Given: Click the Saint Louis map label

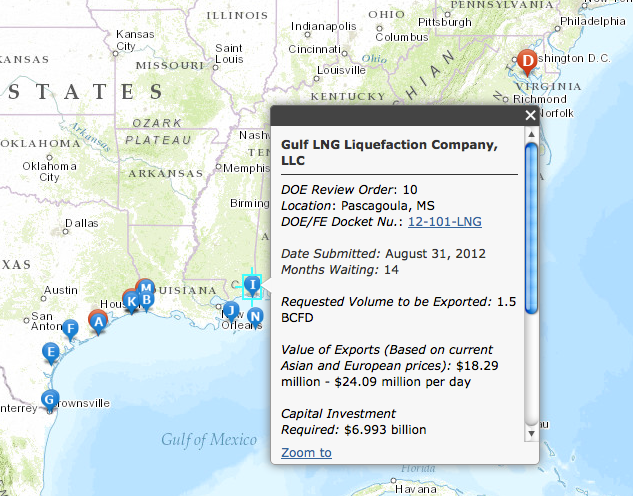Looking at the screenshot, I should point(229,54).
